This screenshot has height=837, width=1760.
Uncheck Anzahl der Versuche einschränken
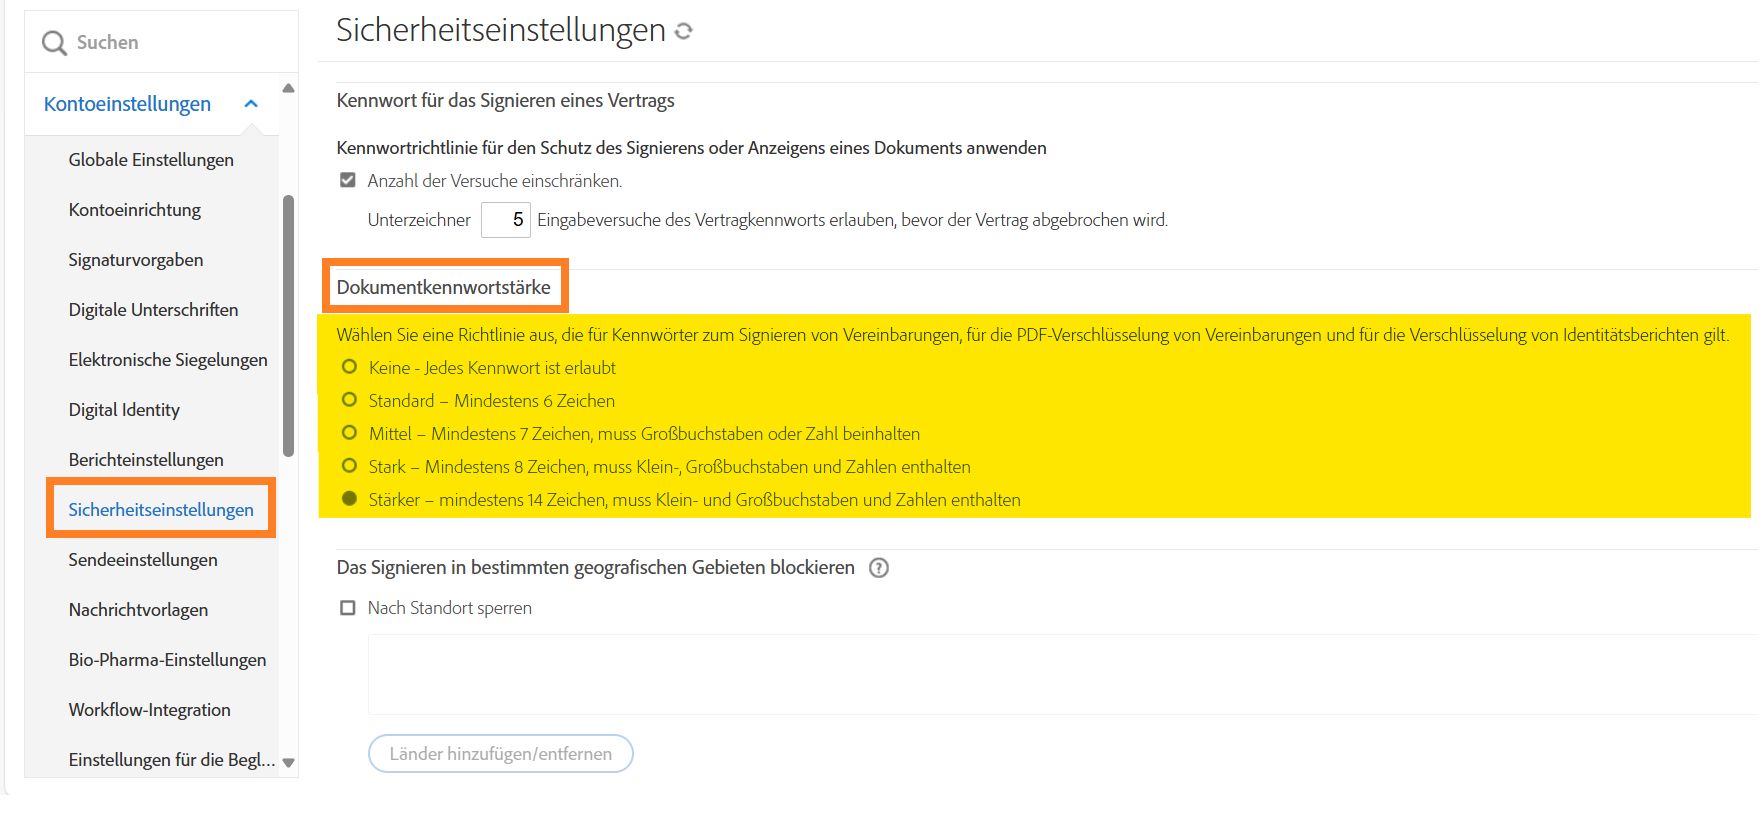[x=348, y=181]
